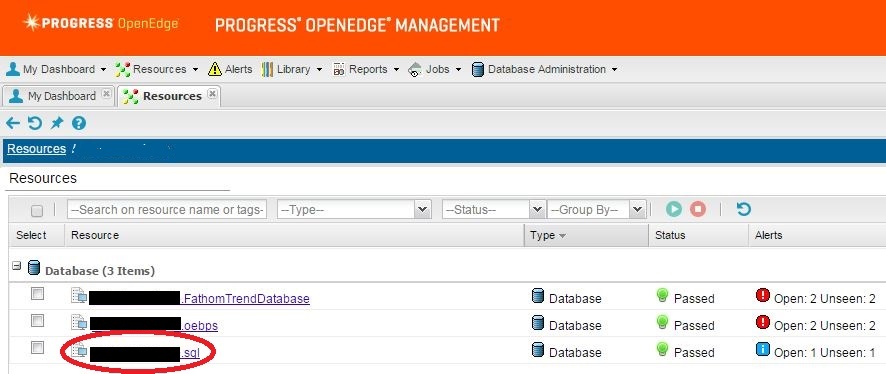
Task: Check the sql row checkbox
Action: pos(37,348)
